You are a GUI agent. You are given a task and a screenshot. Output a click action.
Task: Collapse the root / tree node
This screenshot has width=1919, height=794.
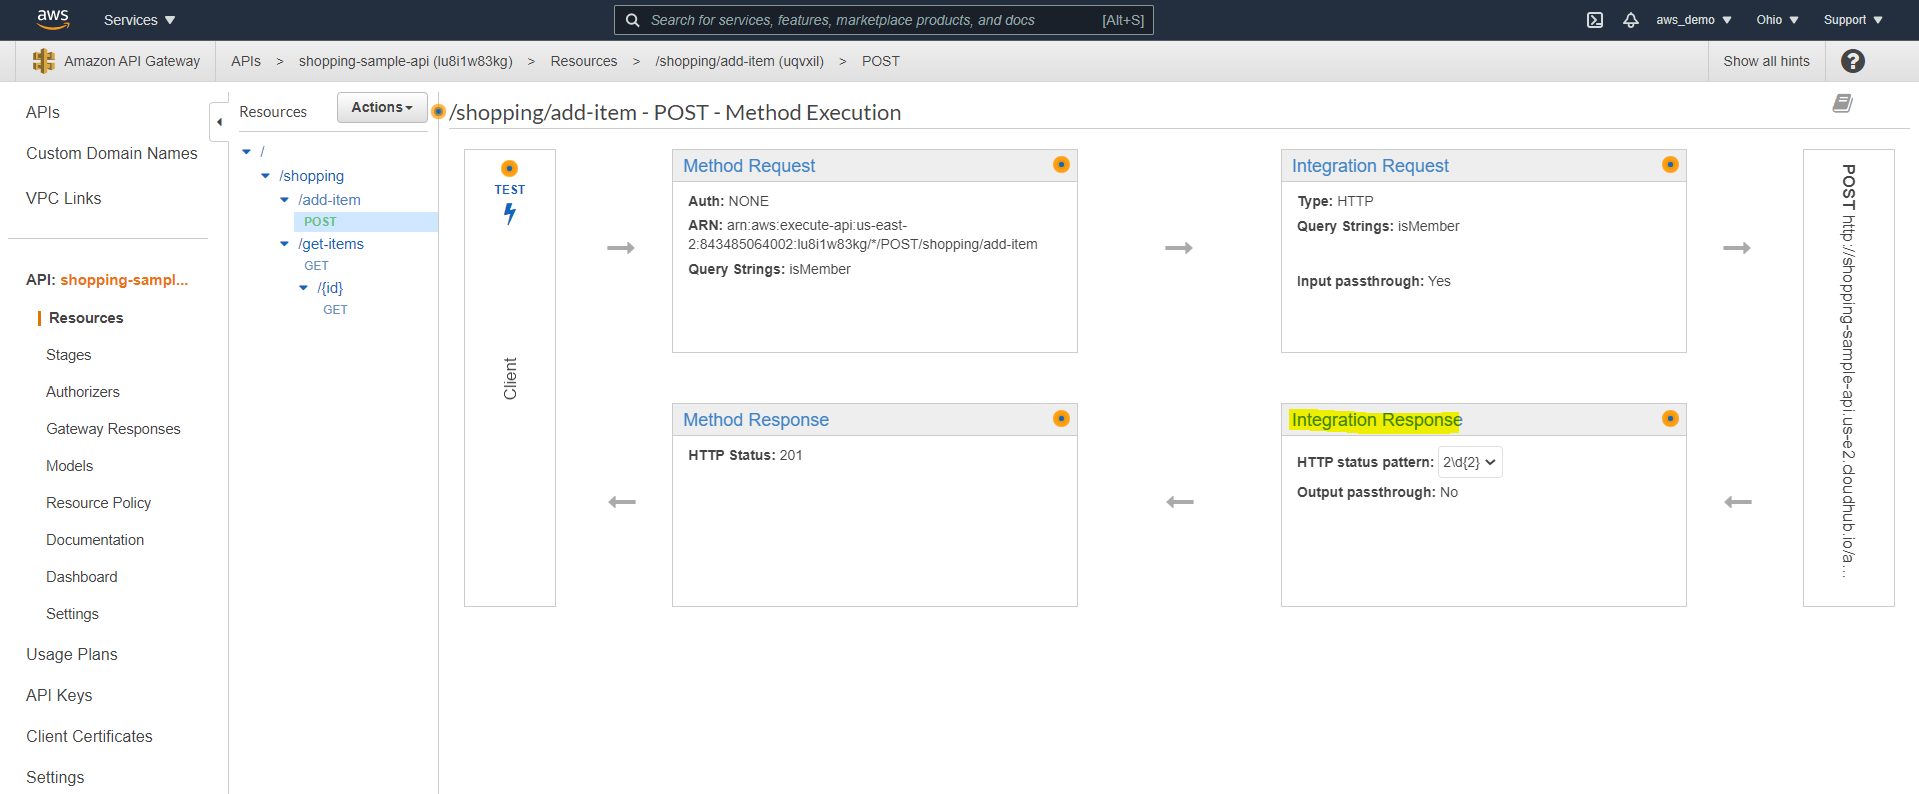tap(247, 152)
